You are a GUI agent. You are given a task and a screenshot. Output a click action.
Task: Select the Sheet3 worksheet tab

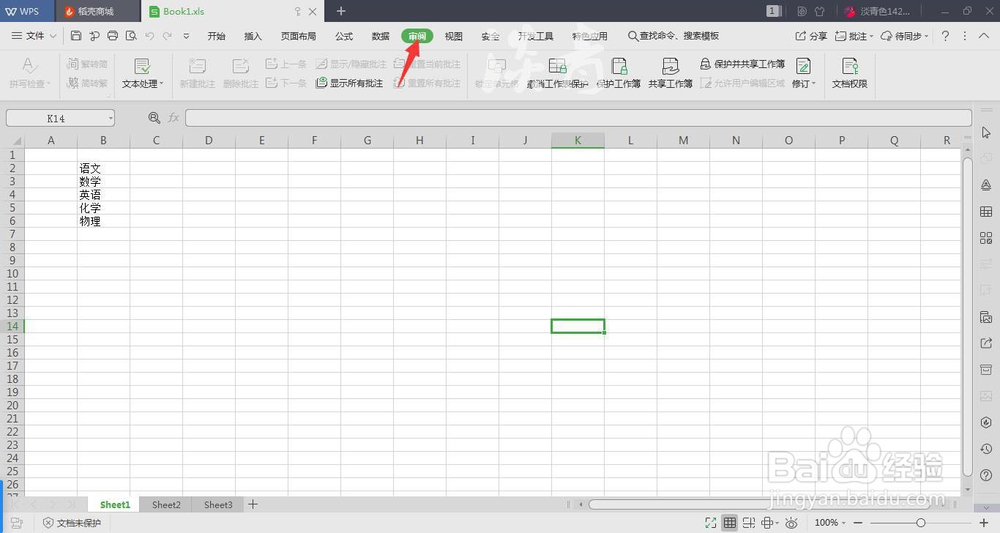pos(218,504)
